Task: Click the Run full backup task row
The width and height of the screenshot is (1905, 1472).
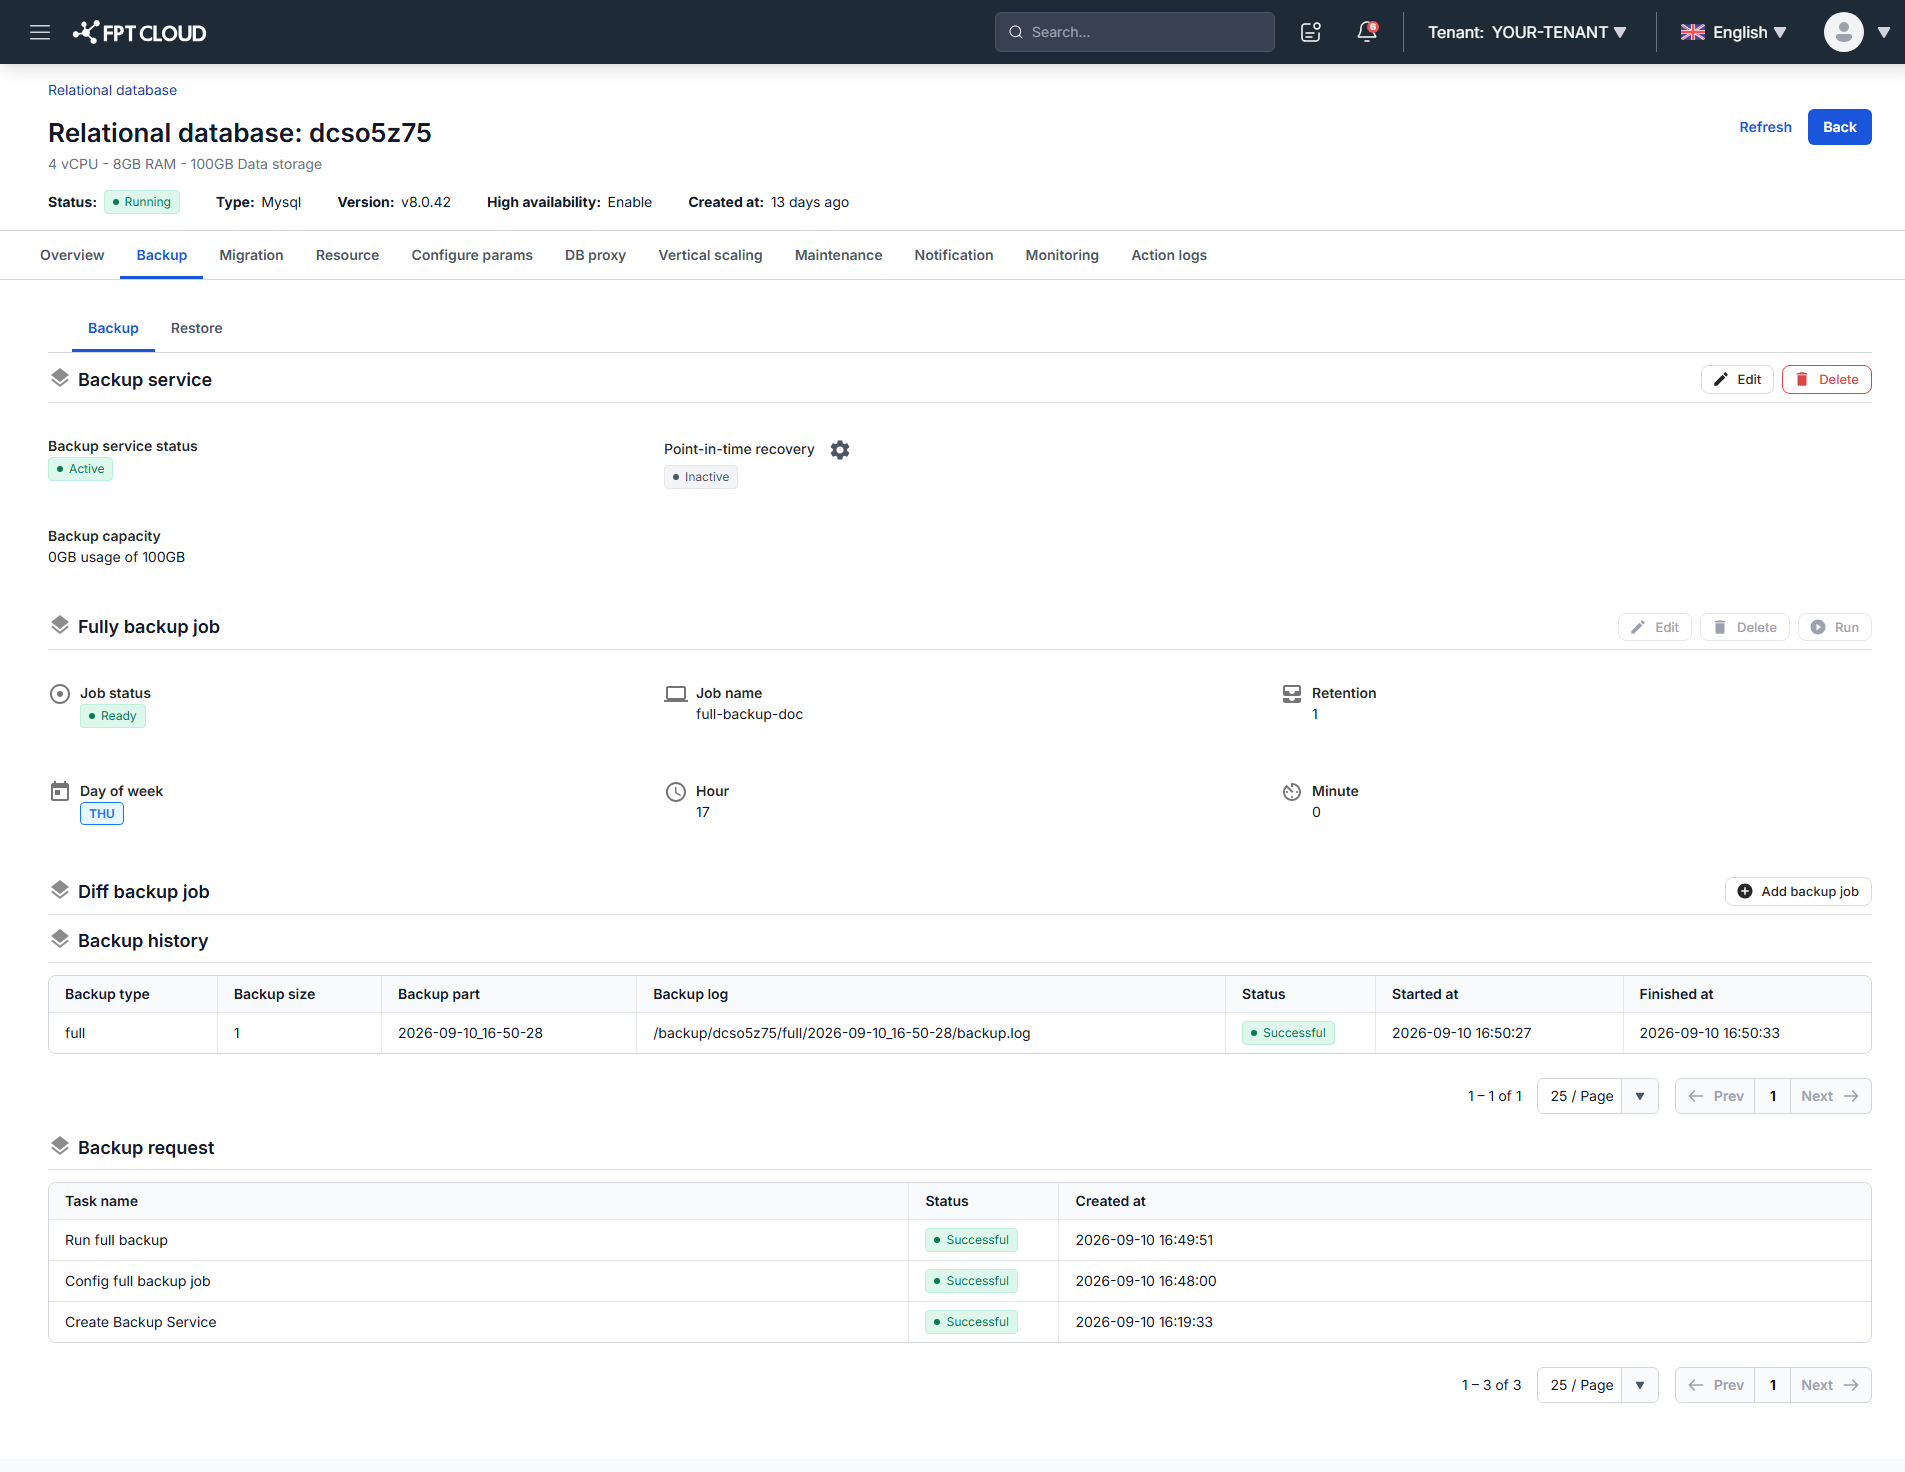Action: coord(959,1240)
